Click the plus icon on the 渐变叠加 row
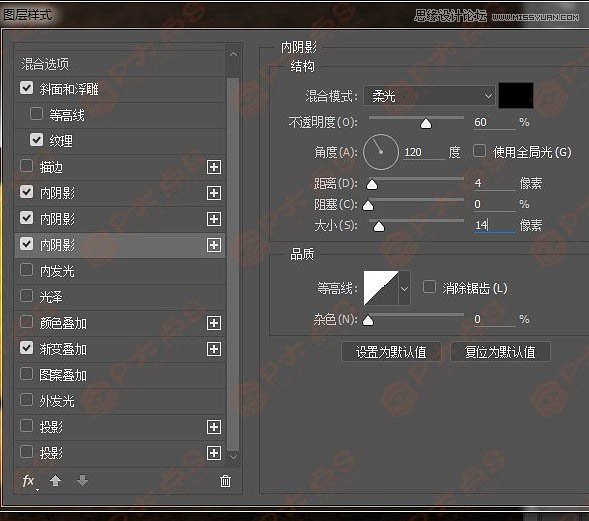589x521 pixels. coord(214,349)
